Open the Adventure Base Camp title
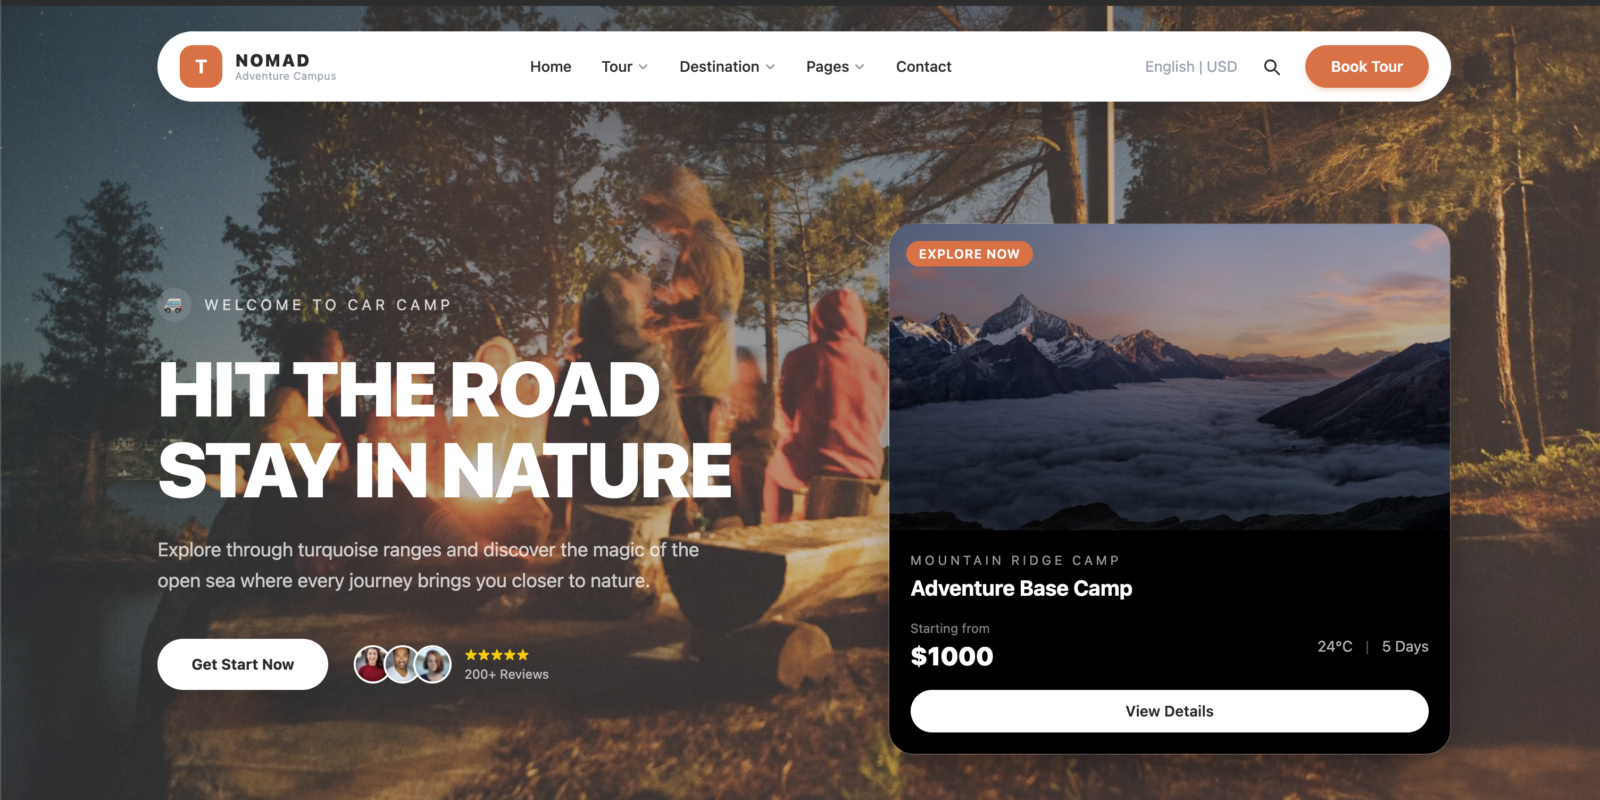Image resolution: width=1600 pixels, height=800 pixels. tap(1021, 589)
